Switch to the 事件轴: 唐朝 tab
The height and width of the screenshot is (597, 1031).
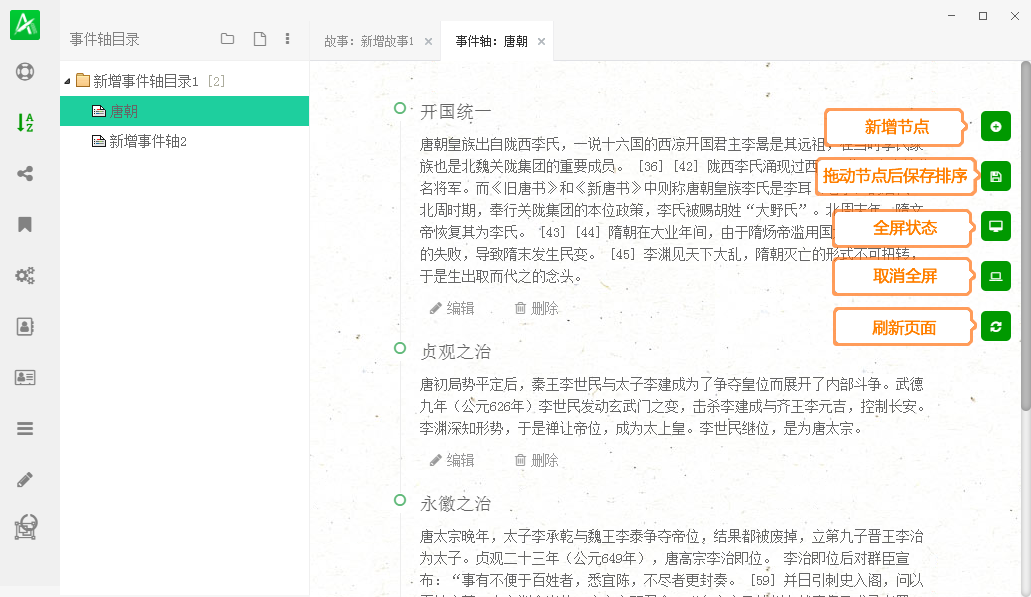pos(491,41)
